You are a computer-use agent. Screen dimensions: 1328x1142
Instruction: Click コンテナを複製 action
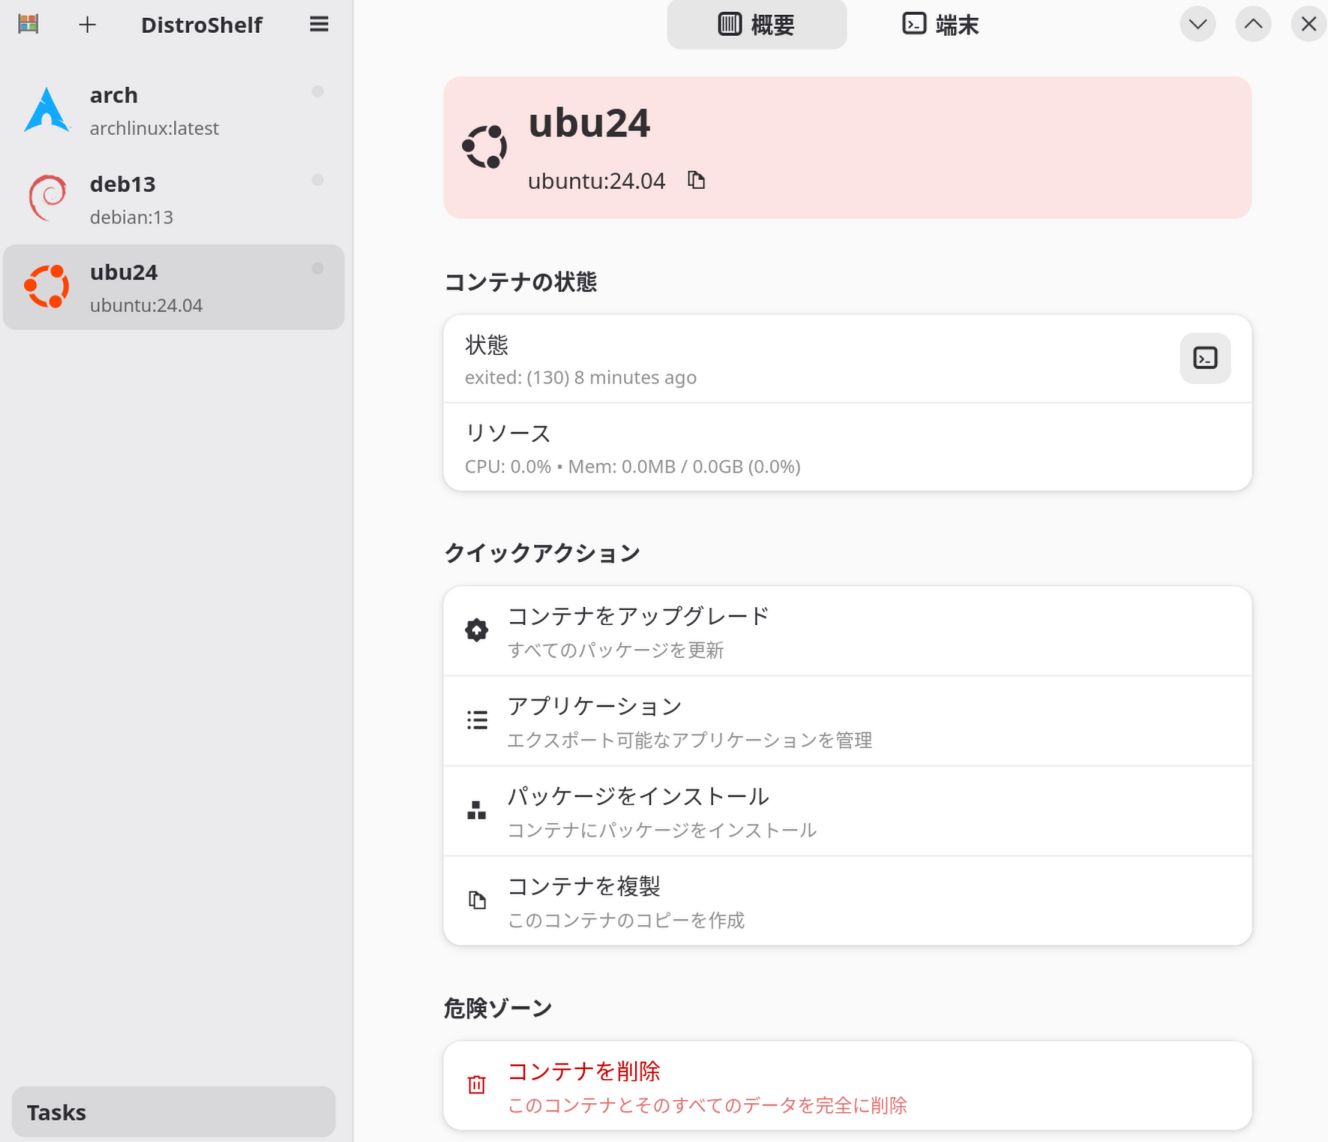coord(848,901)
